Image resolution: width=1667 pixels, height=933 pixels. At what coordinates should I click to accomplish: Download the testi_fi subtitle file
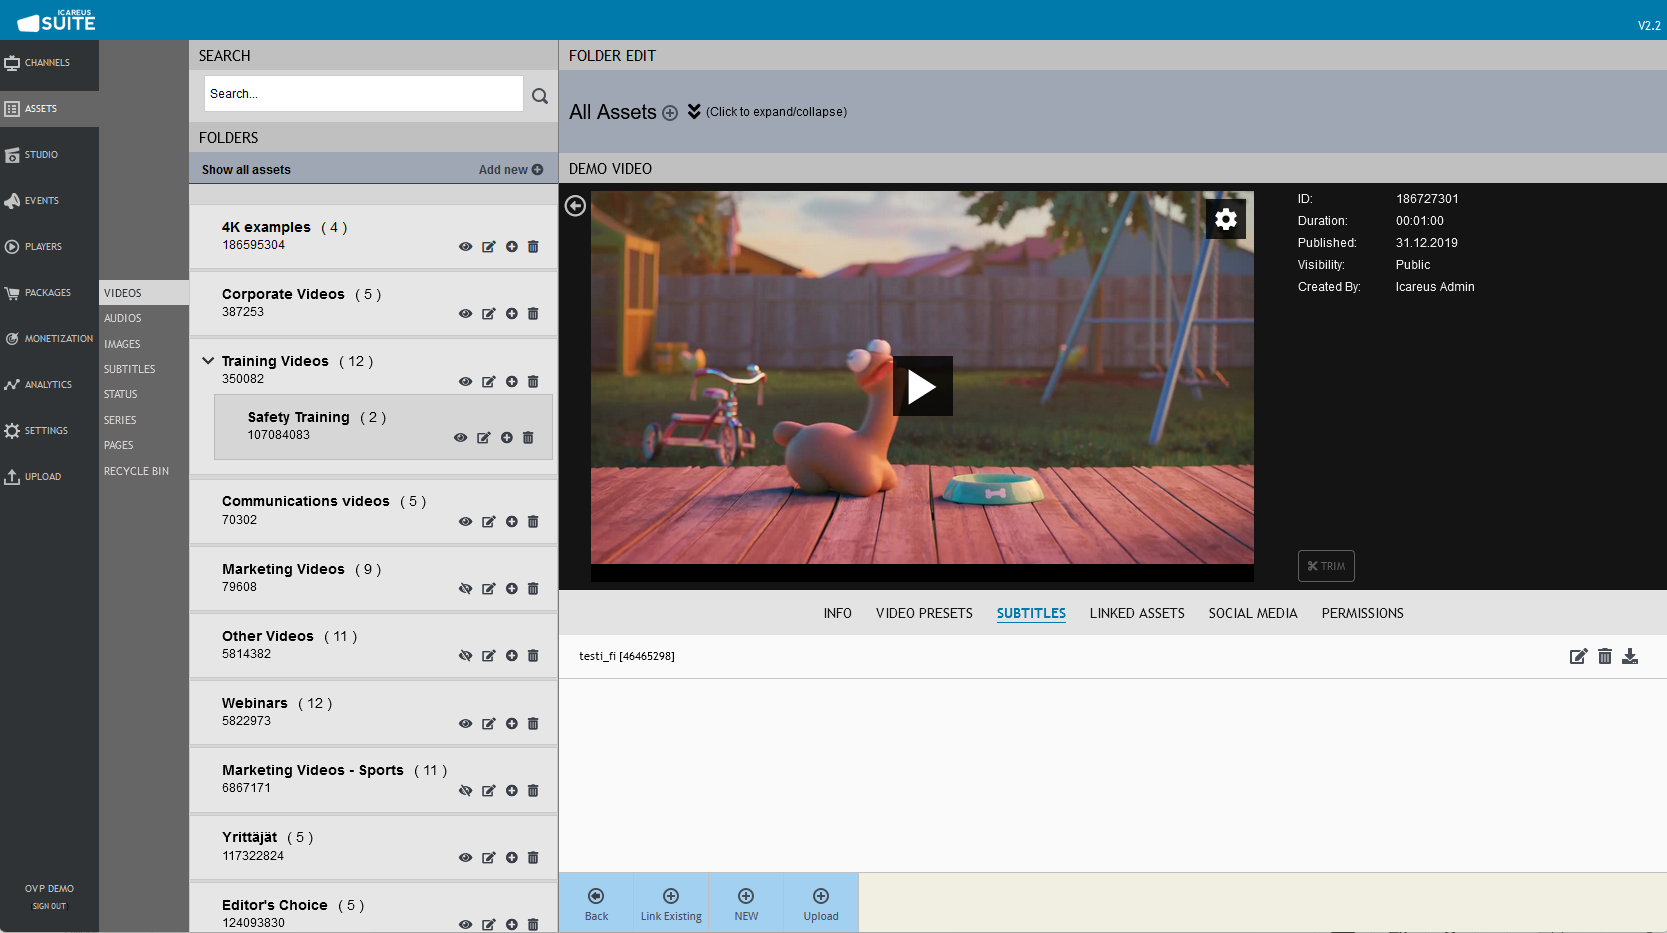[1630, 657]
